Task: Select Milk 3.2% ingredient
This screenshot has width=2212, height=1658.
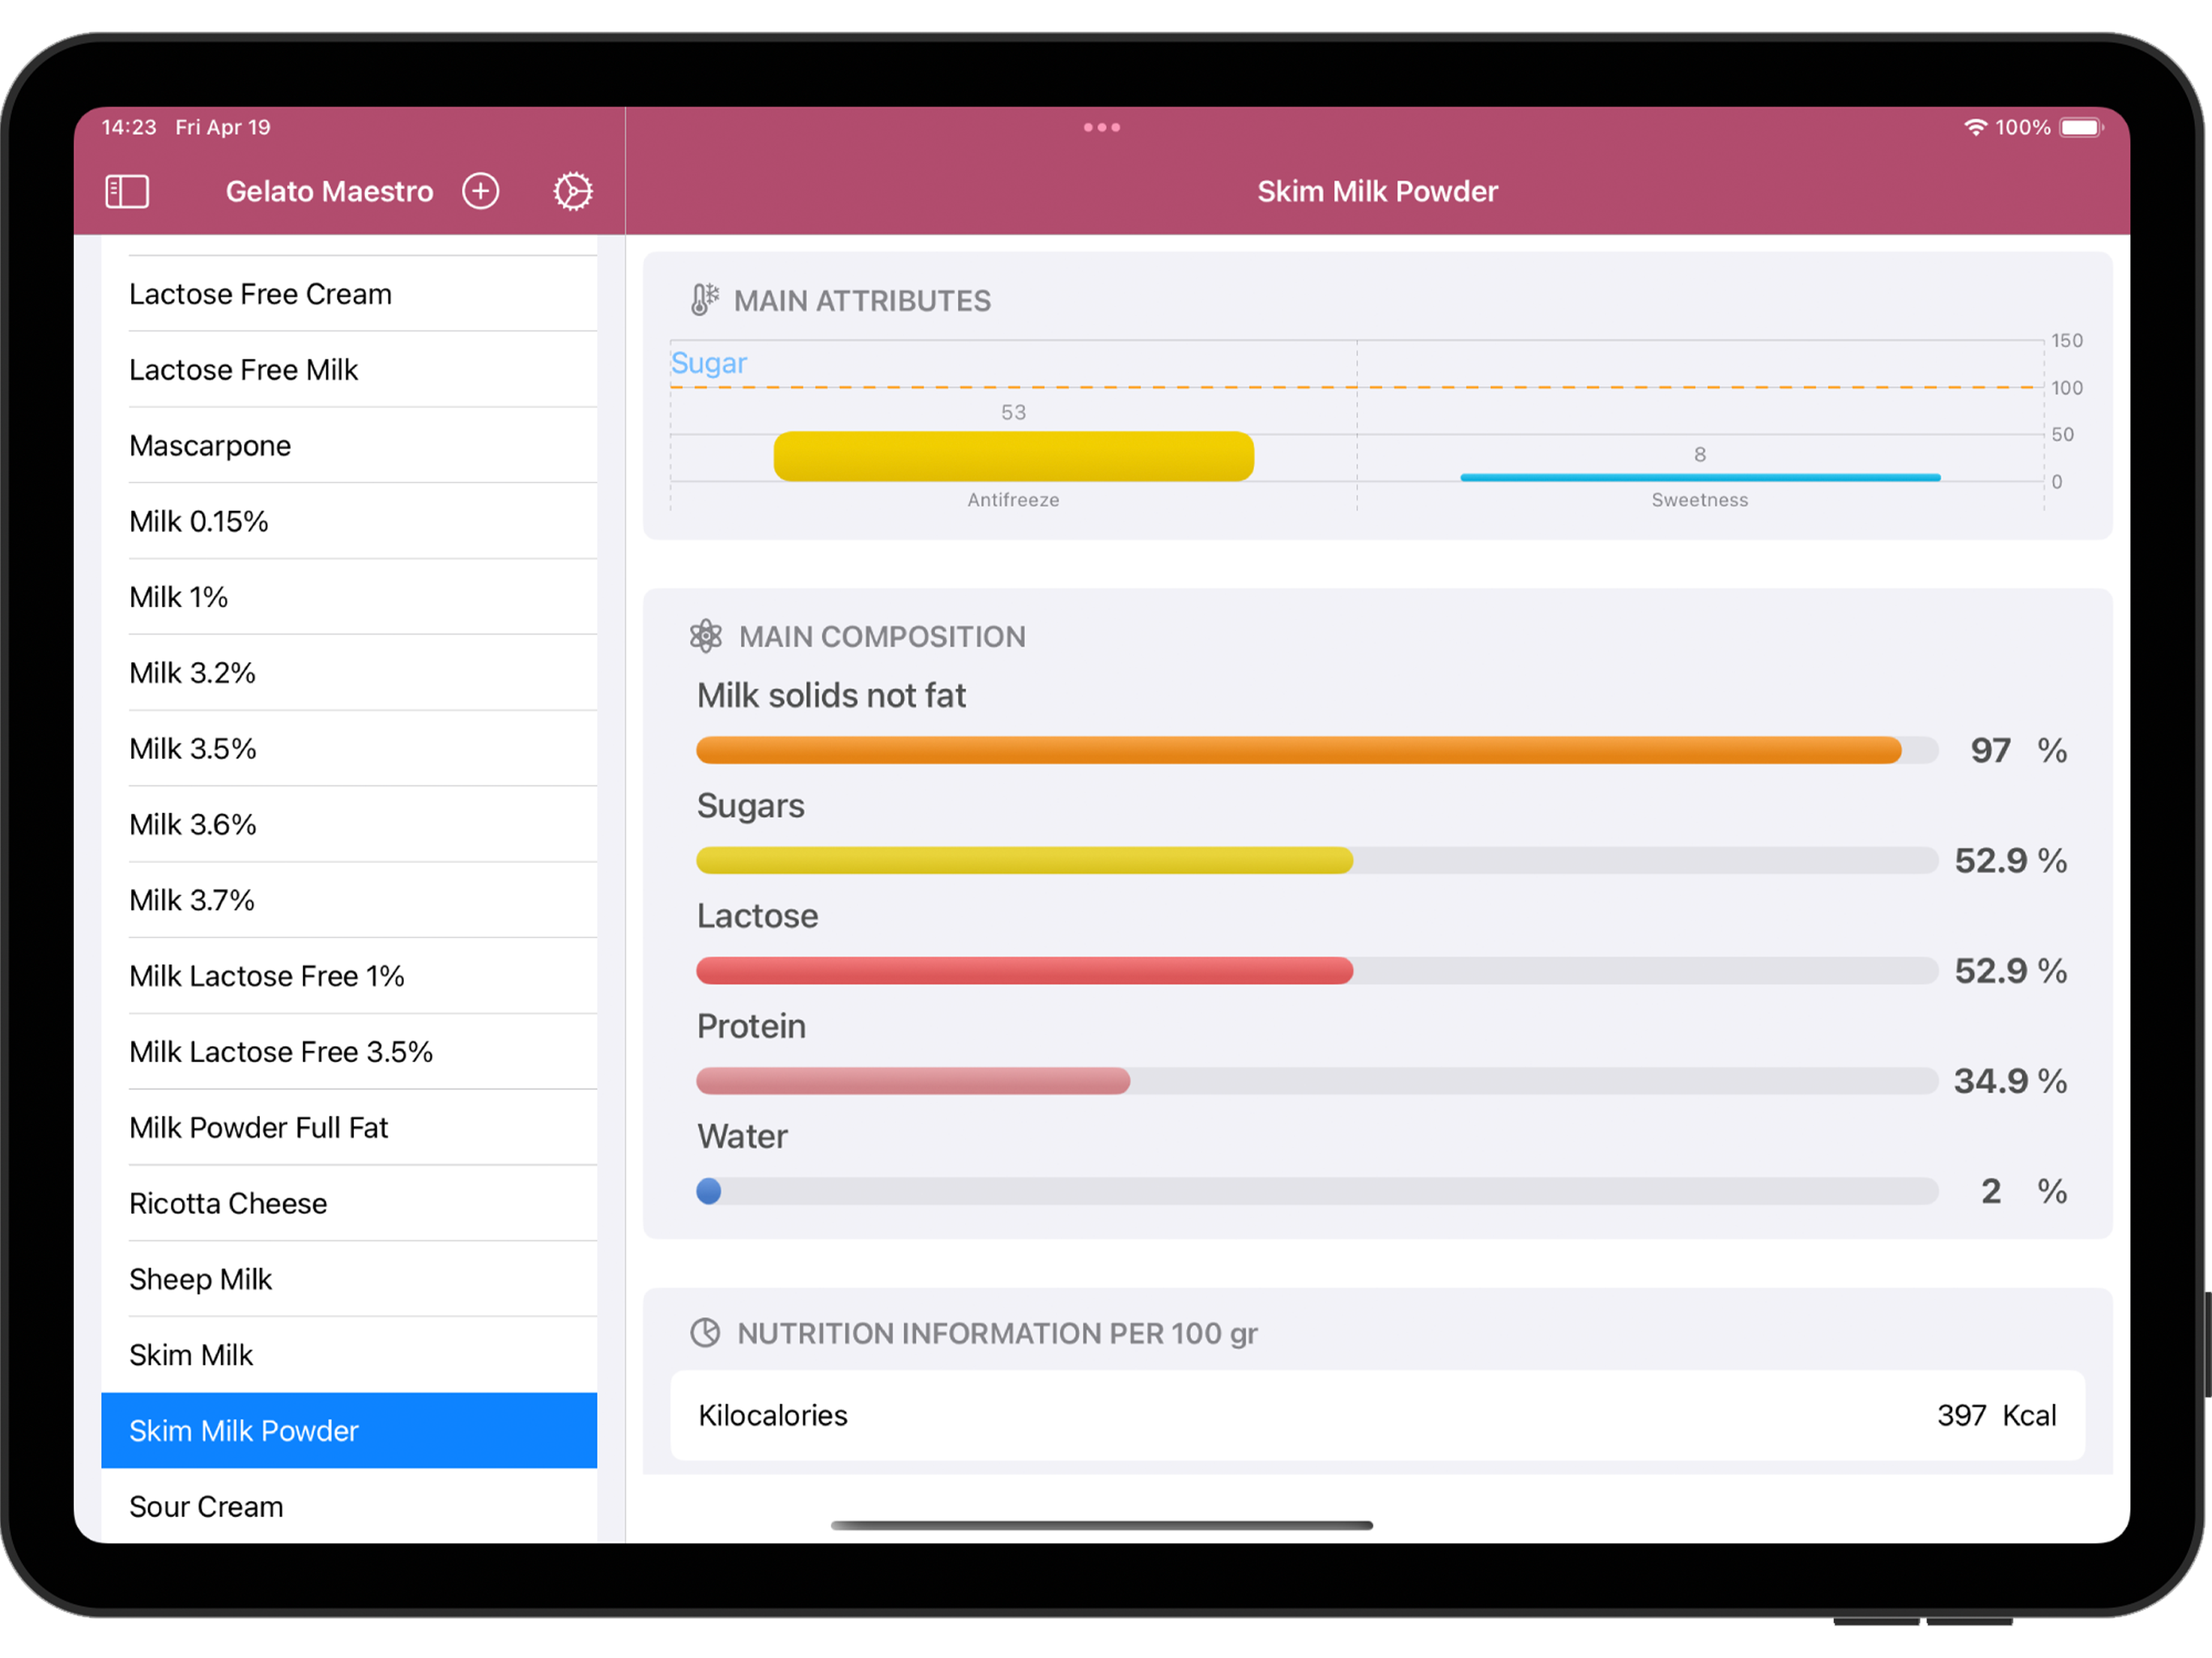Action: coord(349,673)
